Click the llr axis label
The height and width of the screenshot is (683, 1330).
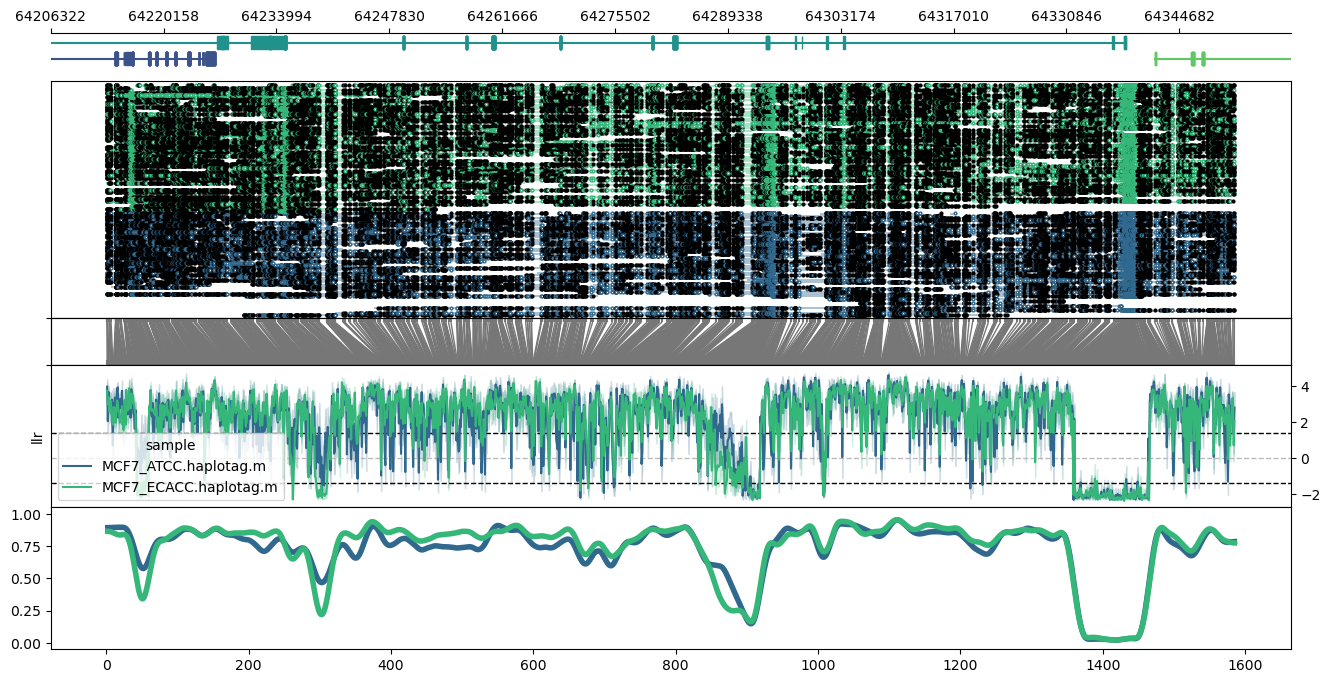(37, 440)
